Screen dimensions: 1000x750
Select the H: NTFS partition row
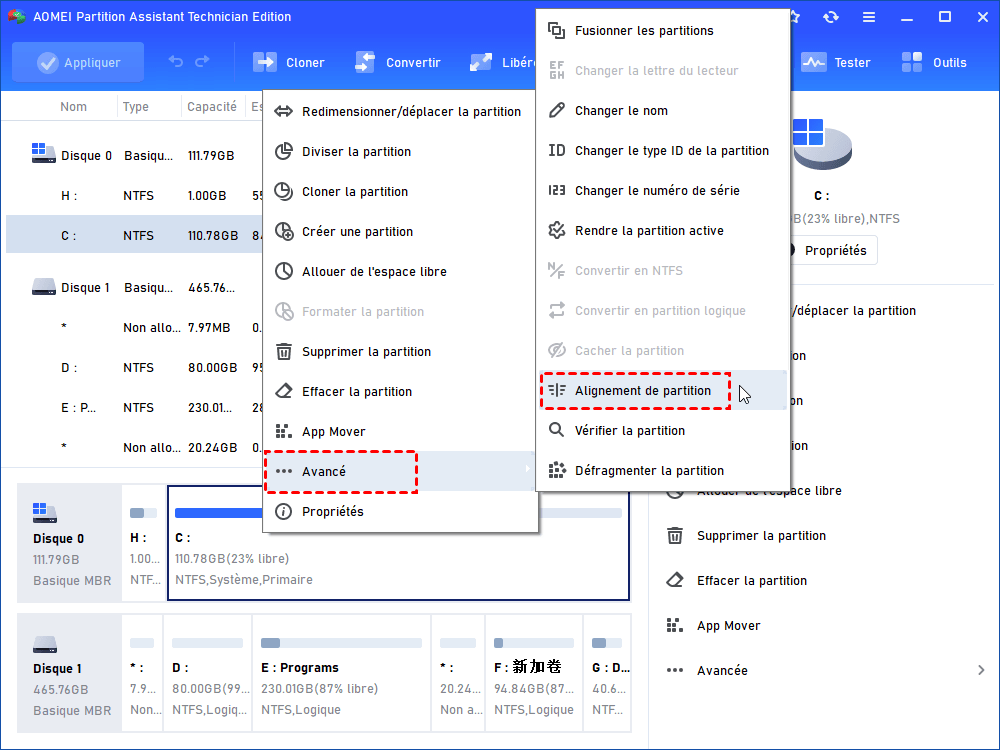134,196
